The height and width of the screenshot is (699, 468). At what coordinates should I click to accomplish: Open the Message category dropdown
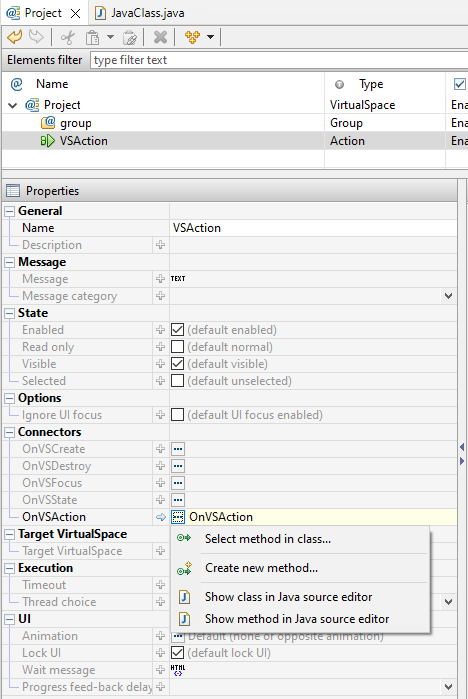pos(448,296)
